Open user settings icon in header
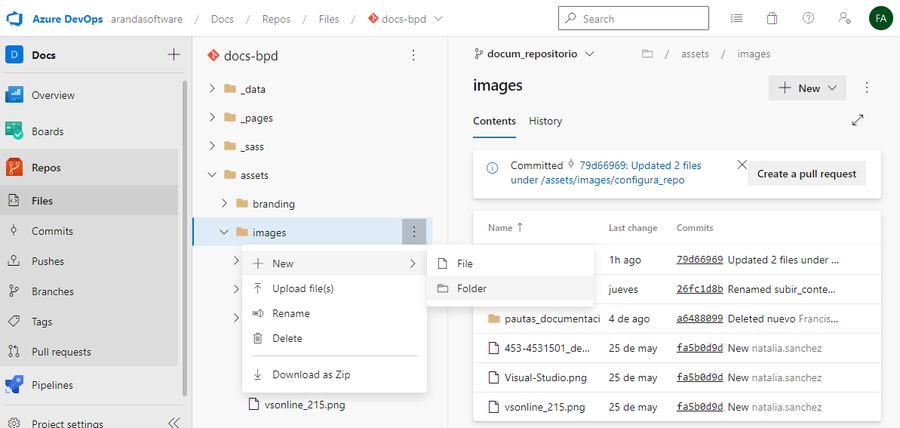900x428 pixels. [x=844, y=19]
